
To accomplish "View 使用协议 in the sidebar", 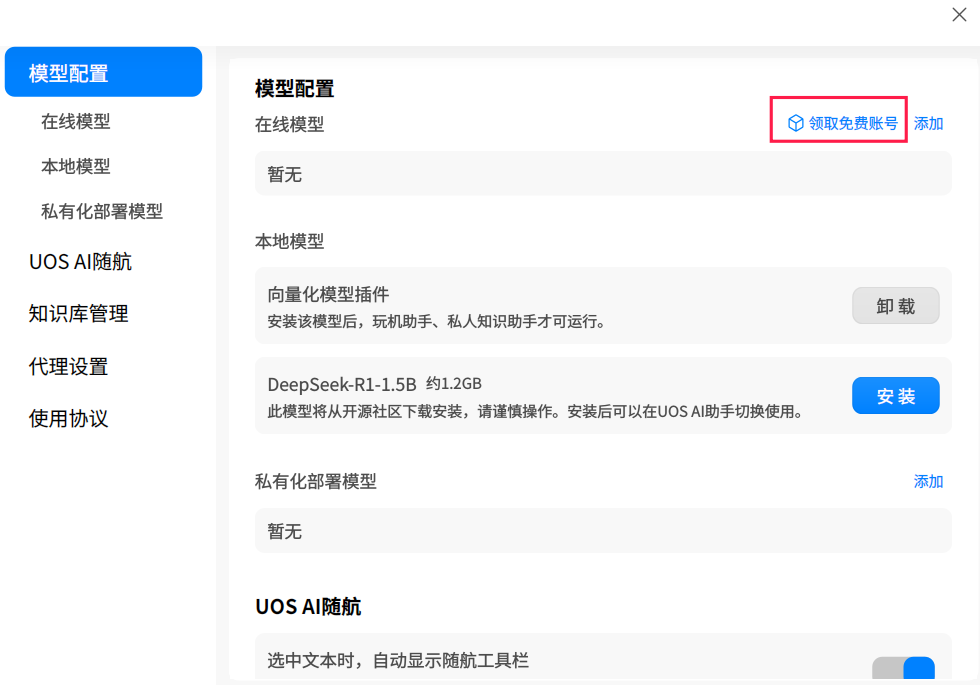I will click(68, 418).
